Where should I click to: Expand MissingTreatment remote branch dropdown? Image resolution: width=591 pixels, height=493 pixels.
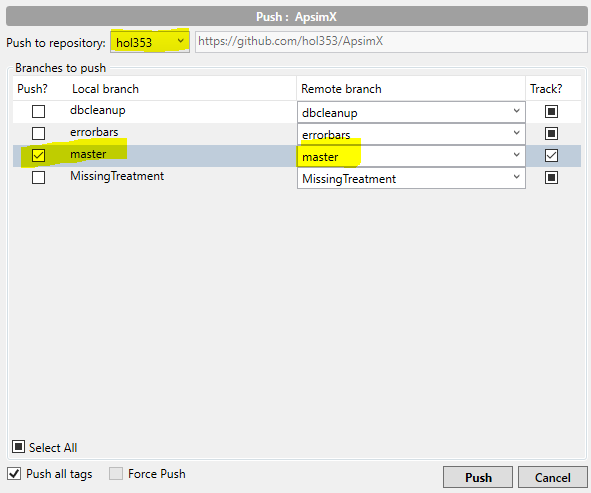(x=411, y=178)
